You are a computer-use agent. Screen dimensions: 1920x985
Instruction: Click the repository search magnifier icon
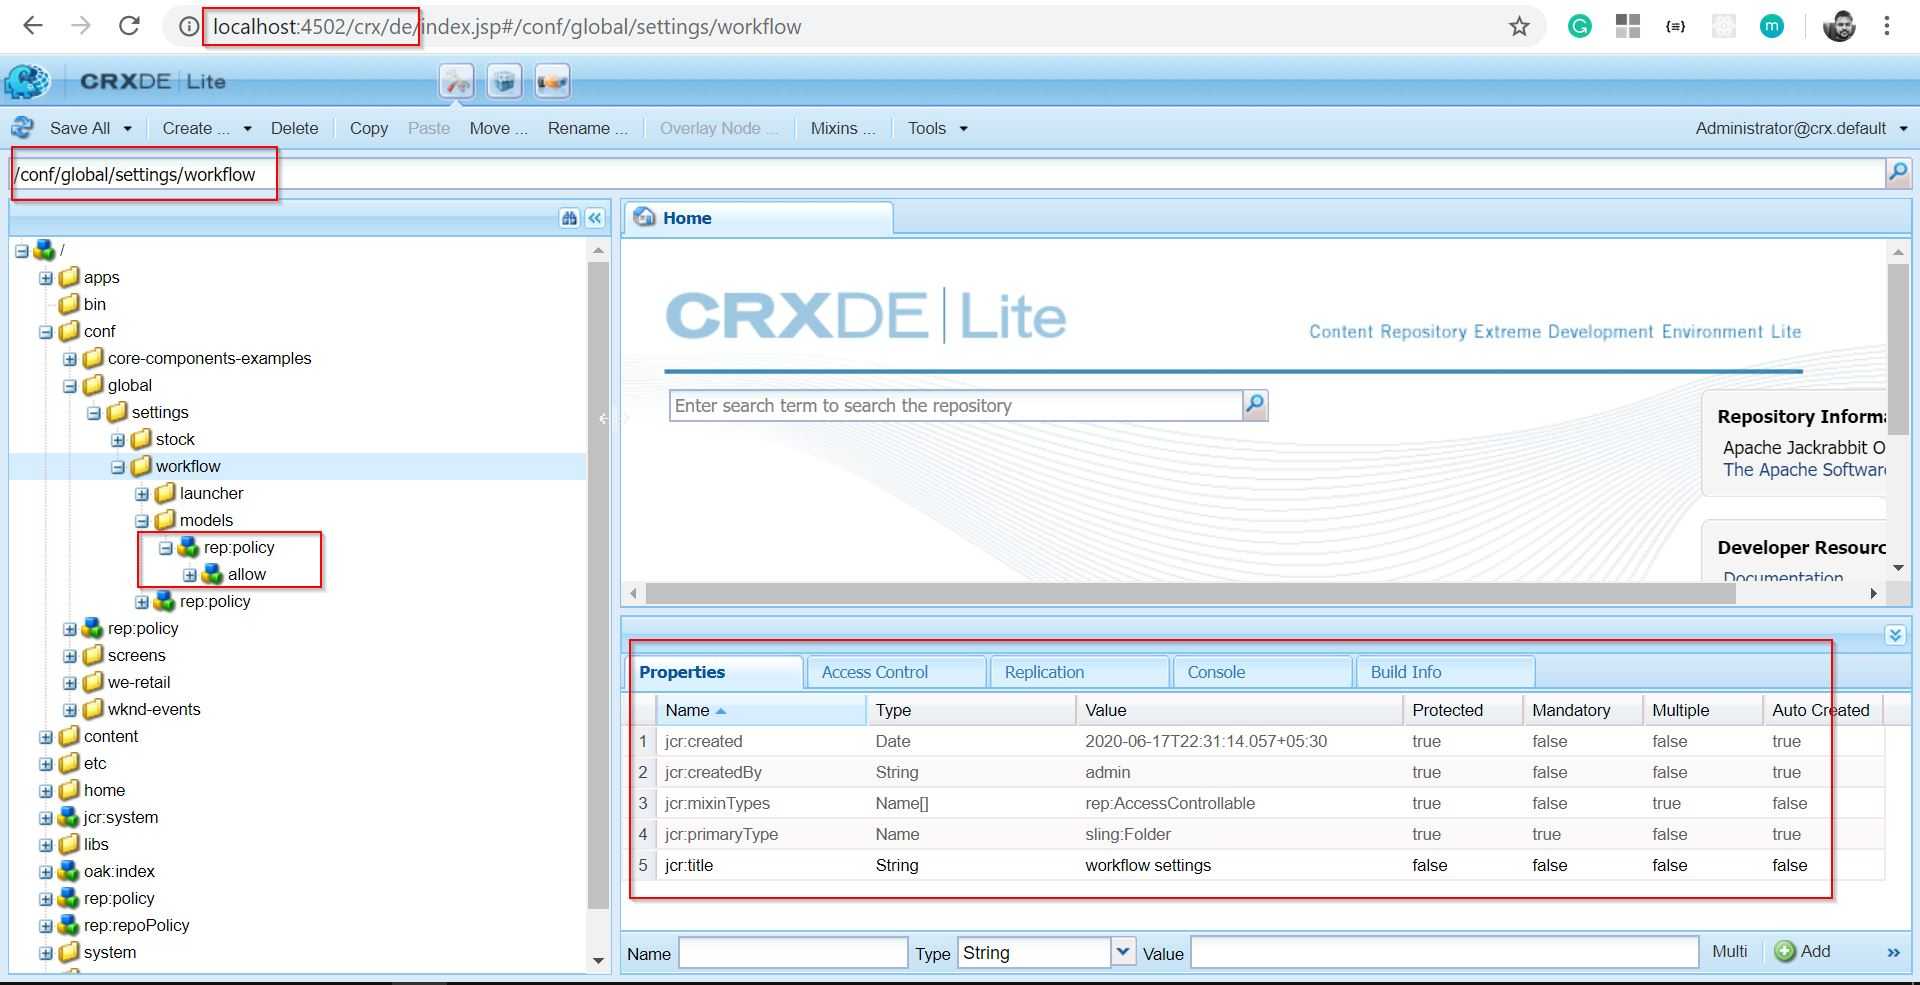(1254, 405)
